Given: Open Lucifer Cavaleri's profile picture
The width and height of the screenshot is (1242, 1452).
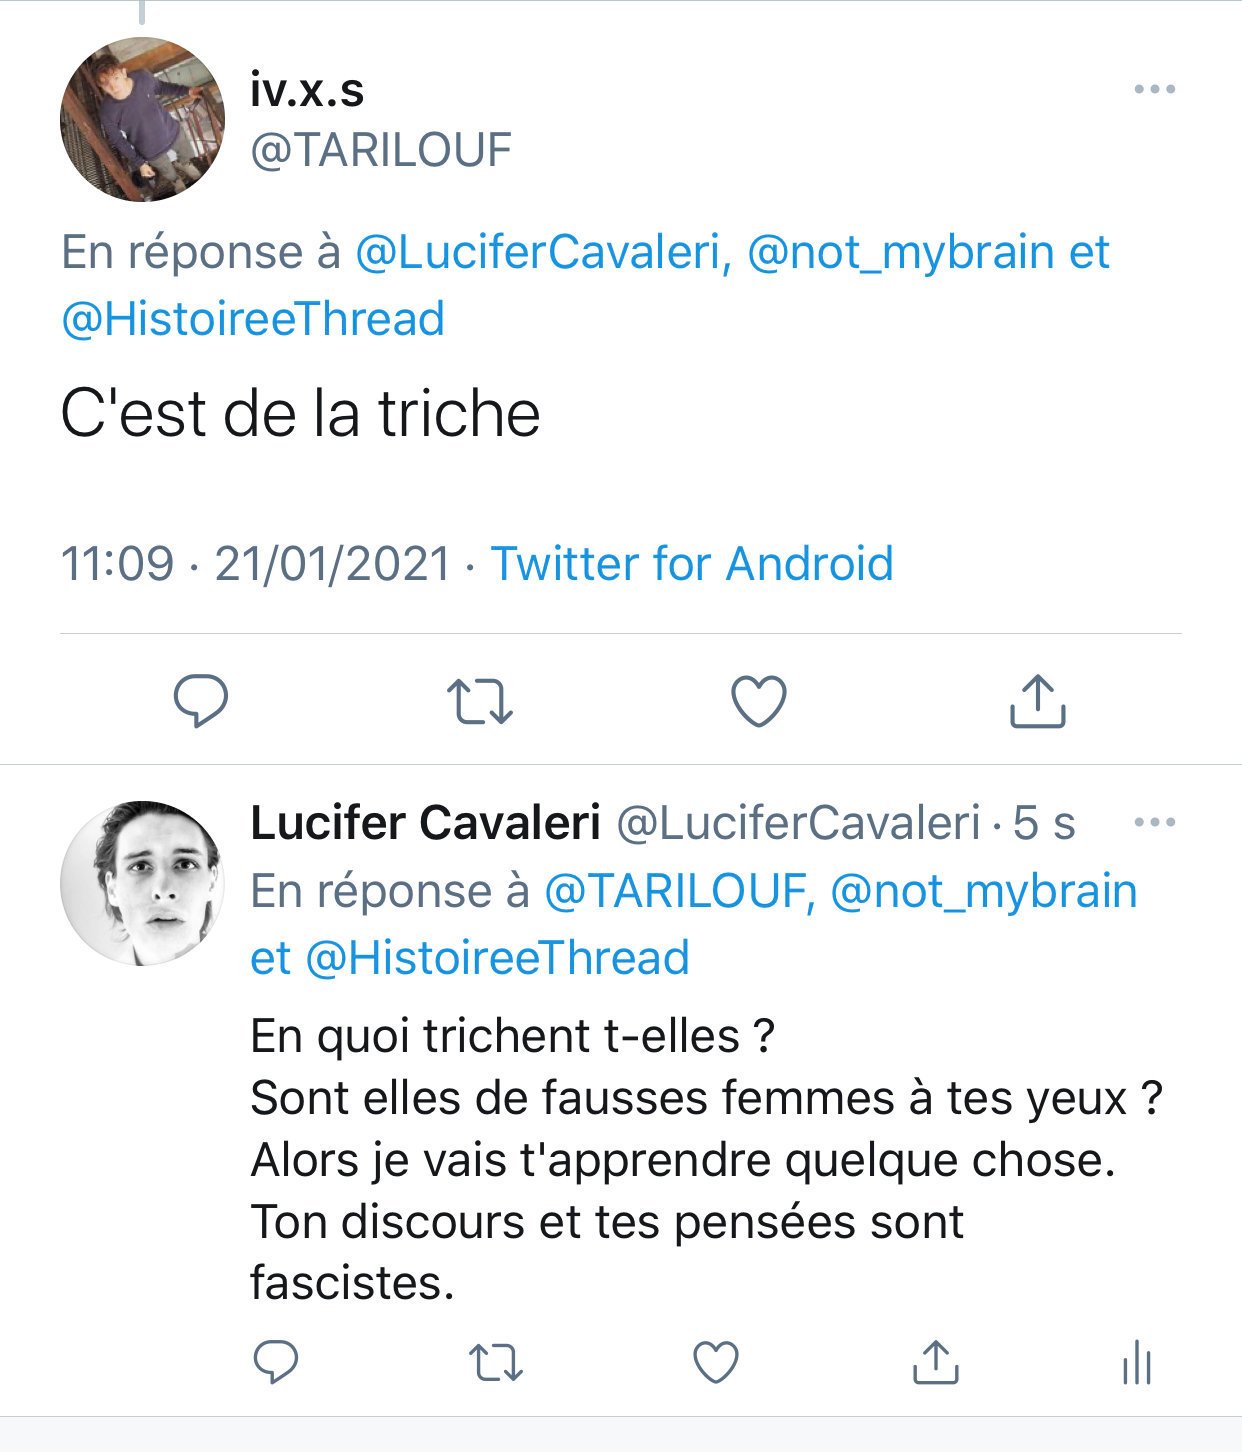Looking at the screenshot, I should [x=142, y=882].
